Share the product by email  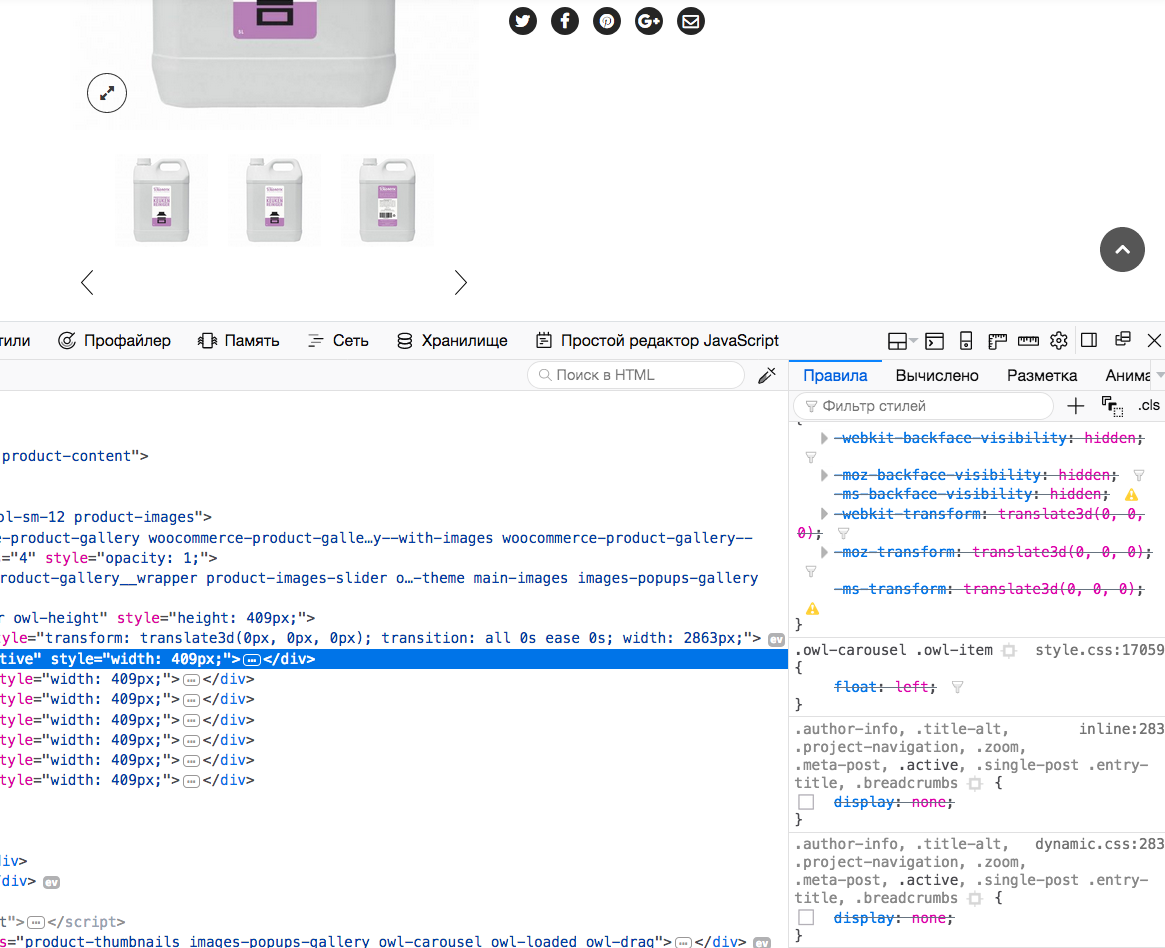(691, 21)
